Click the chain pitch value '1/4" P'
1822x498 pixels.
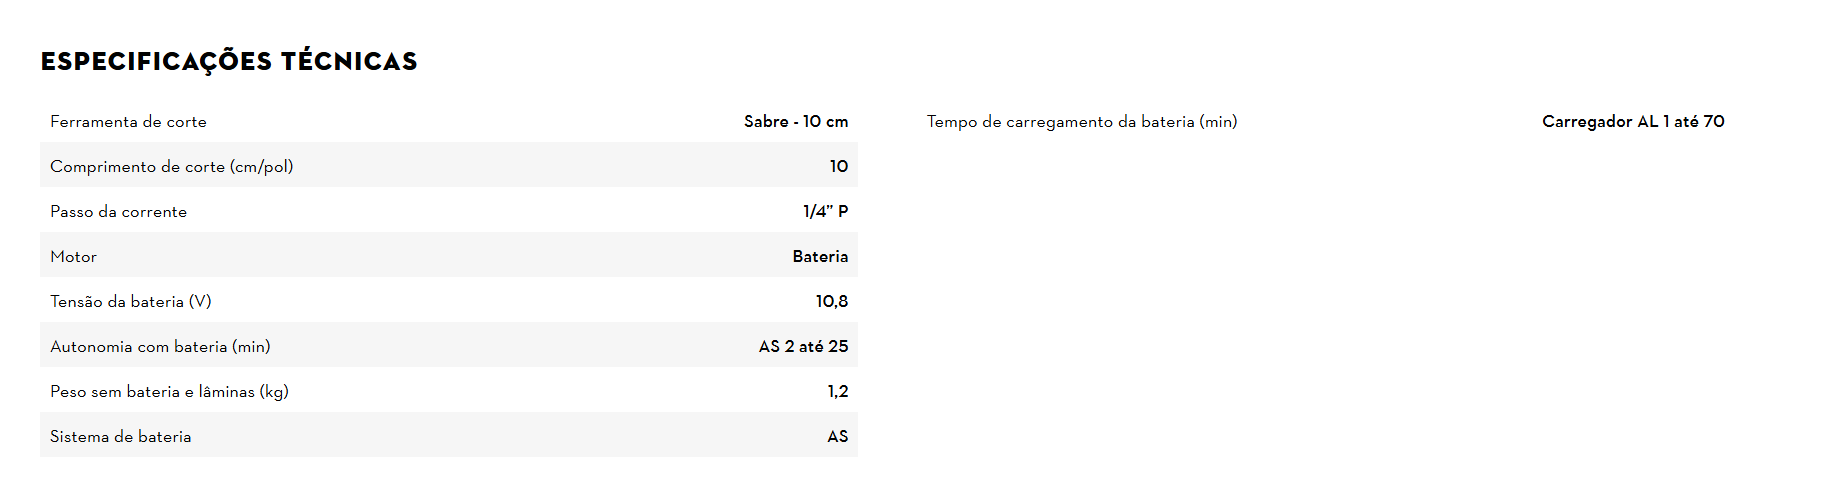[825, 212]
